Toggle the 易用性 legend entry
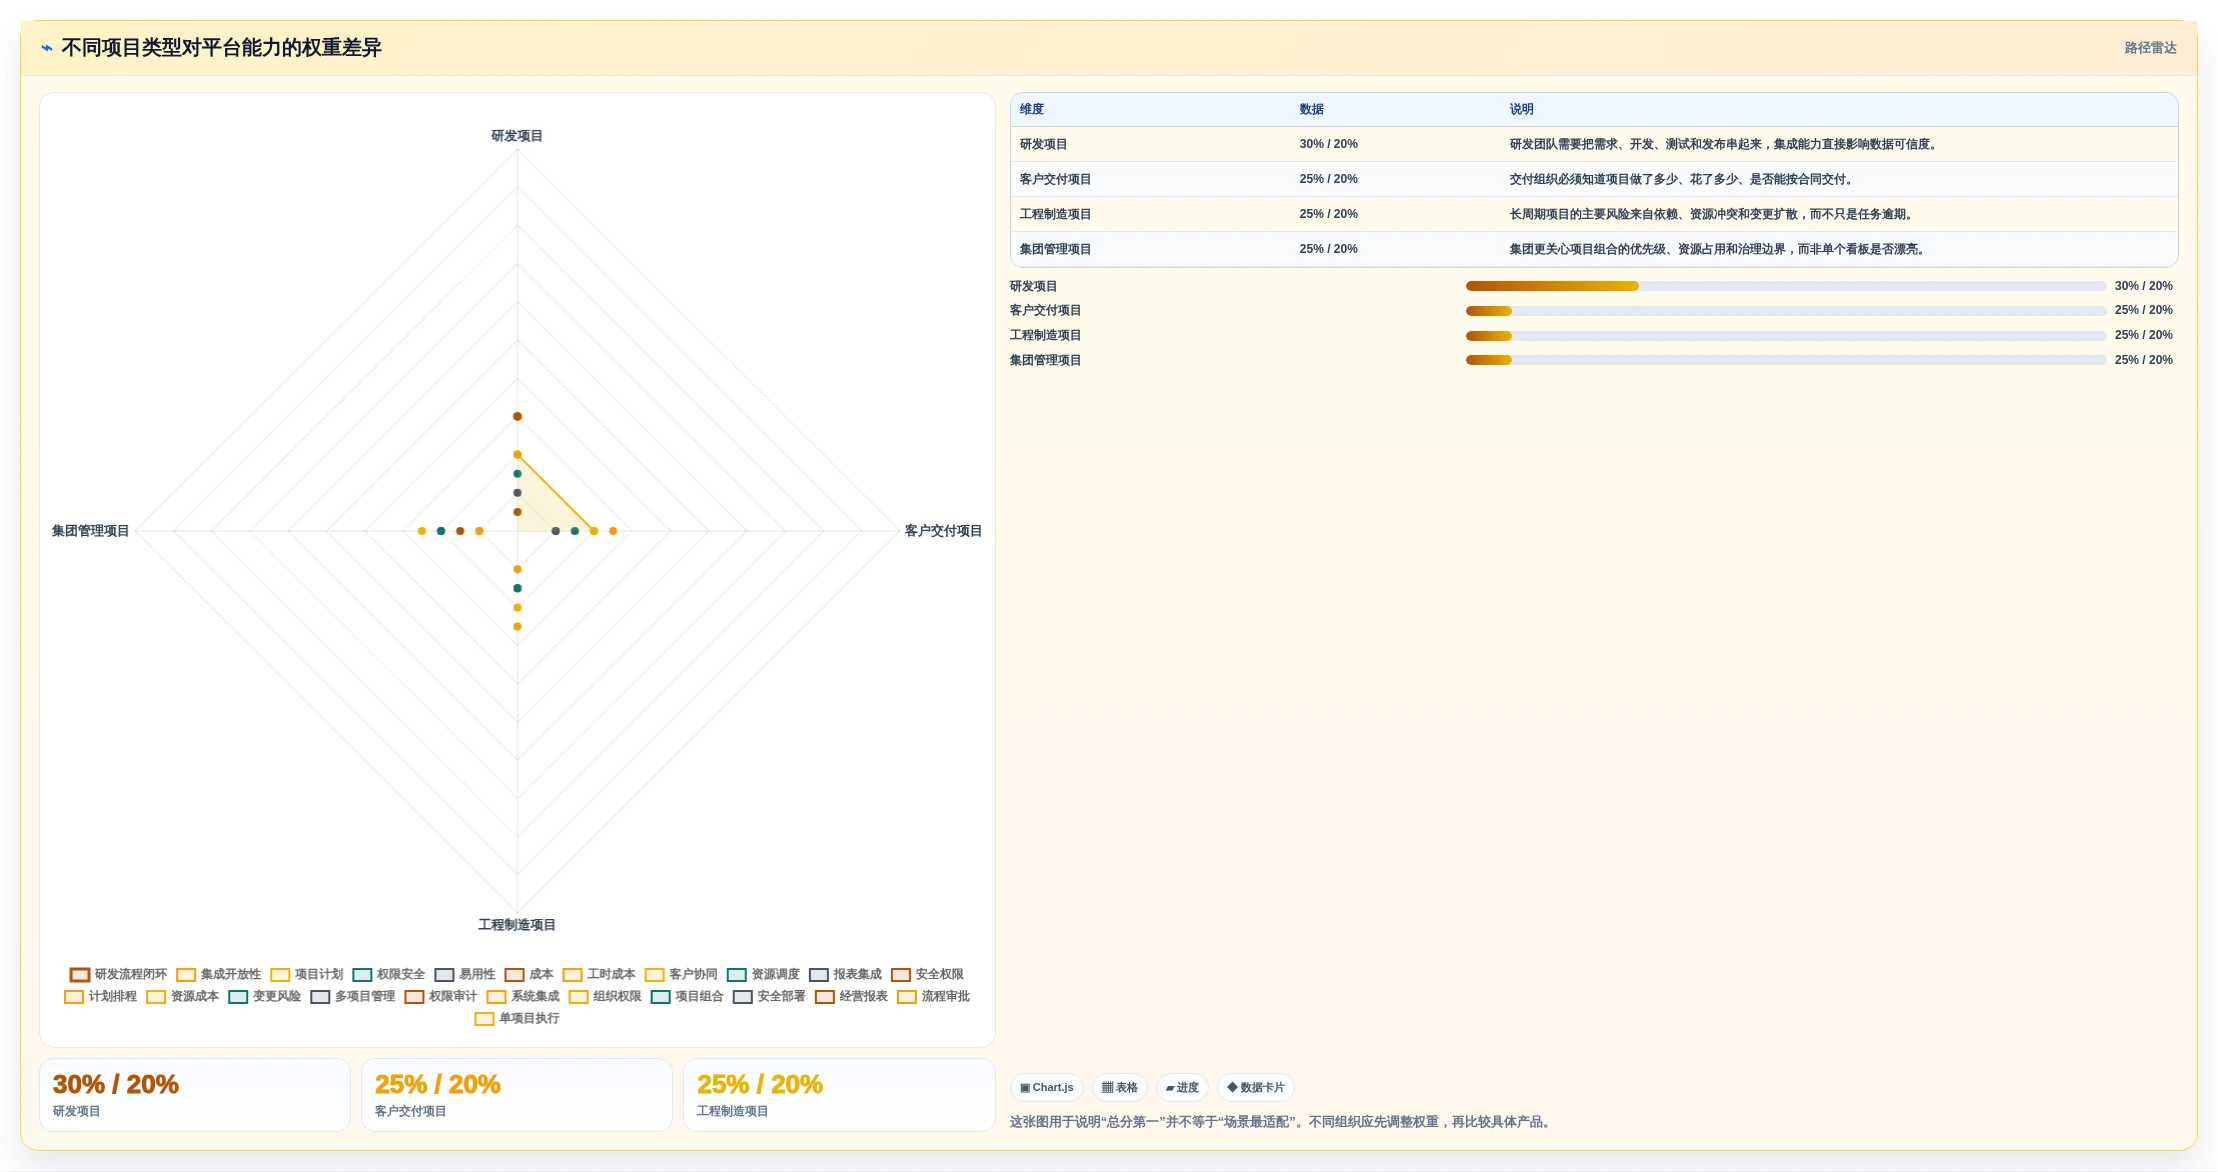Screen dimensions: 2218x1172 pos(464,974)
